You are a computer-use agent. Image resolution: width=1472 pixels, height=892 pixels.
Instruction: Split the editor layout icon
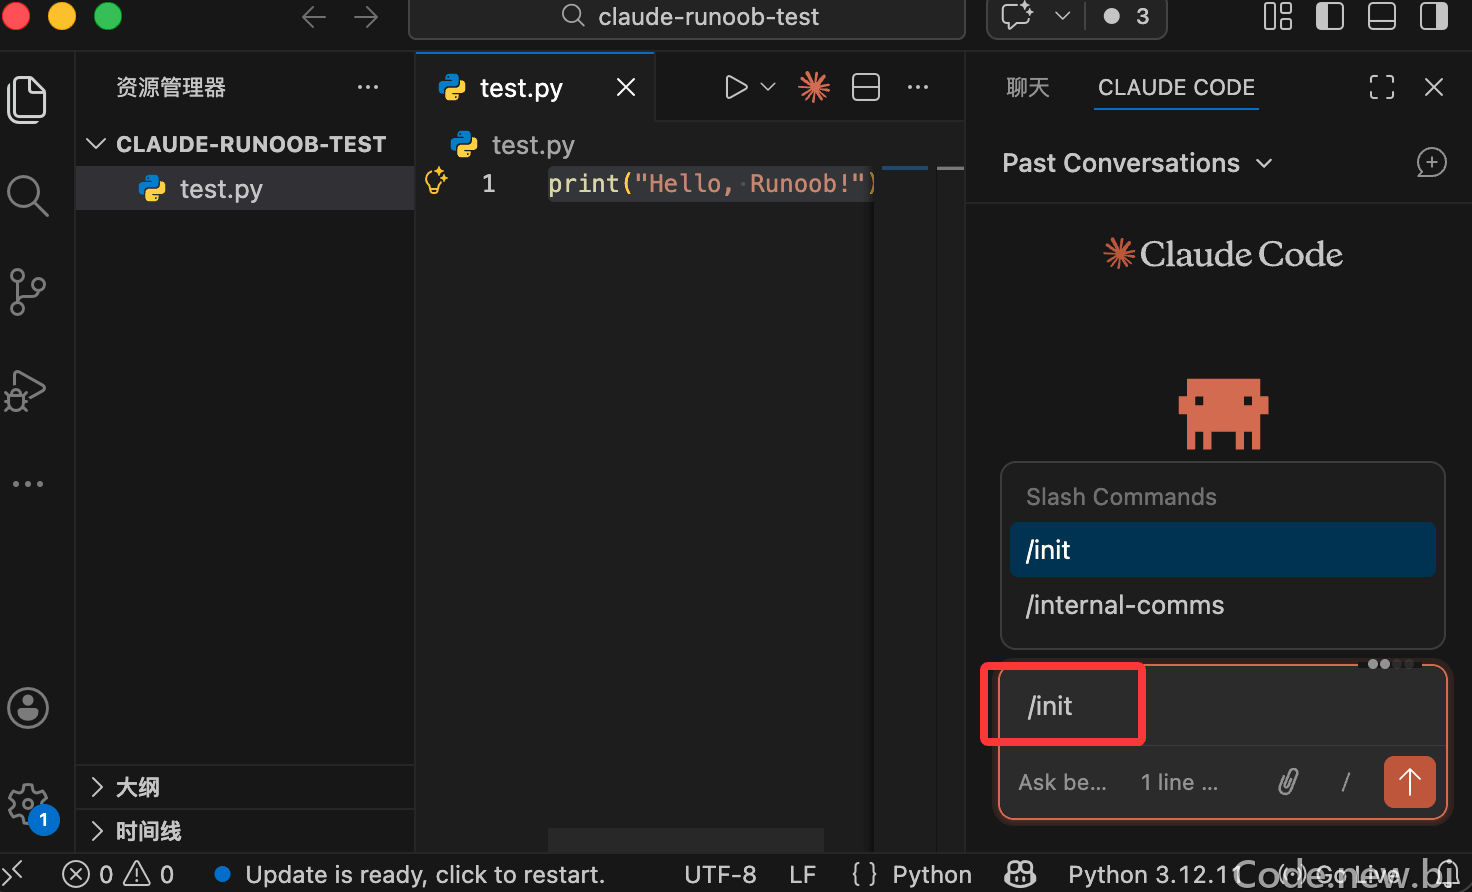coord(866,88)
